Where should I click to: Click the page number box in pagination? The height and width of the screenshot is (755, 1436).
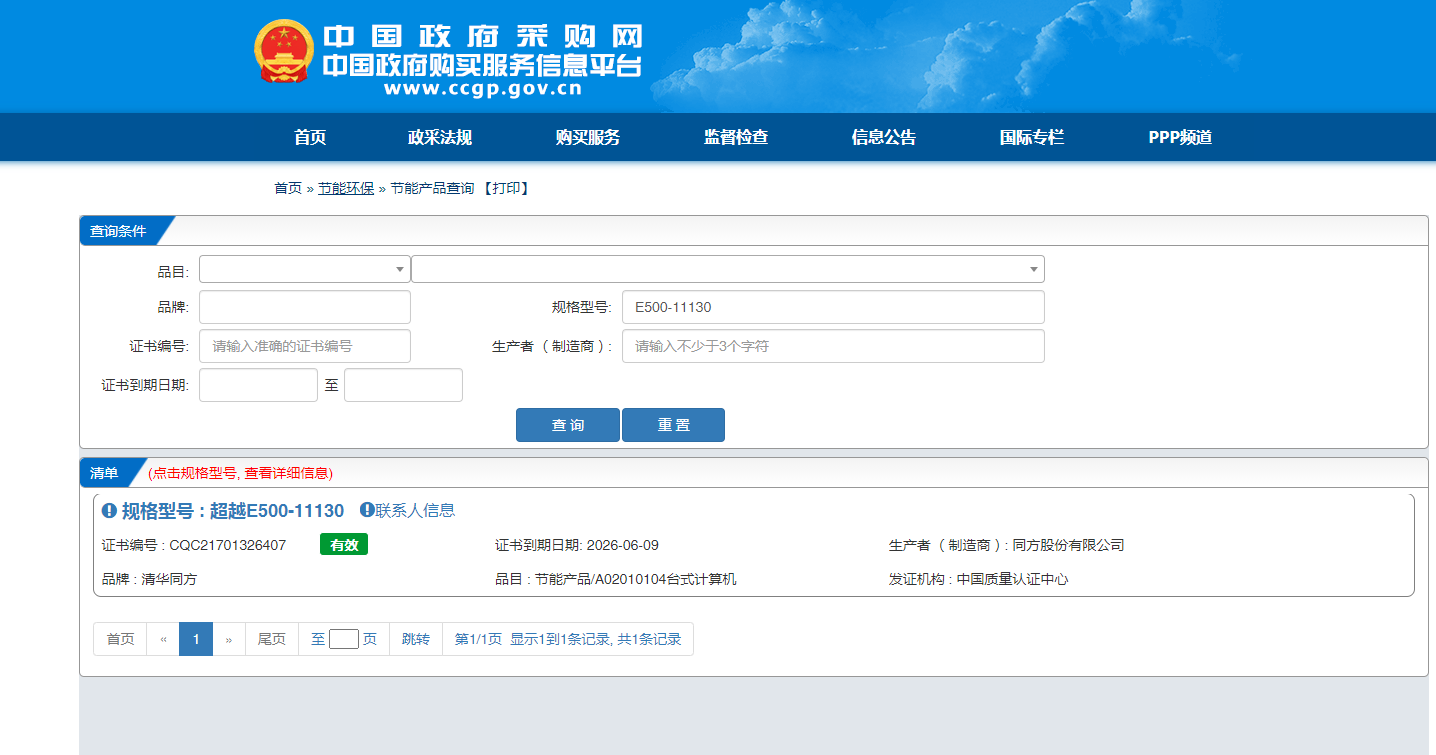344,639
